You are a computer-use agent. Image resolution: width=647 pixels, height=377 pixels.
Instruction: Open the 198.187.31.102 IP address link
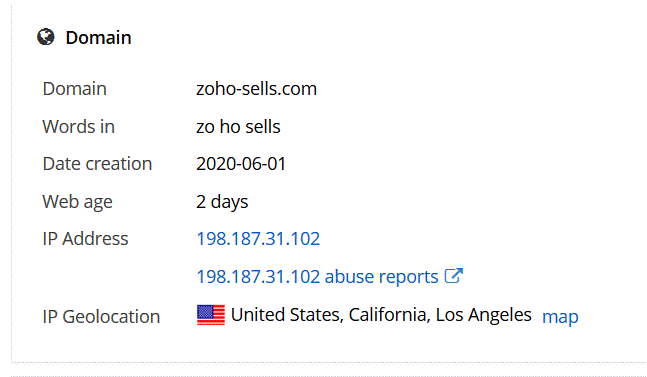pyautogui.click(x=258, y=239)
